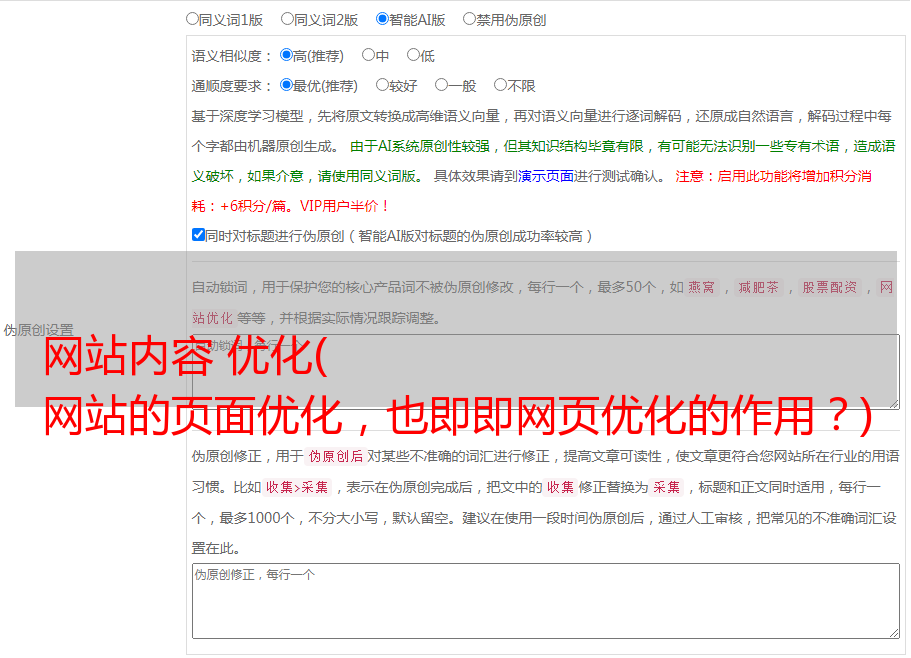Set 通顺度要求 to 较好
The height and width of the screenshot is (658, 911).
pos(382,85)
